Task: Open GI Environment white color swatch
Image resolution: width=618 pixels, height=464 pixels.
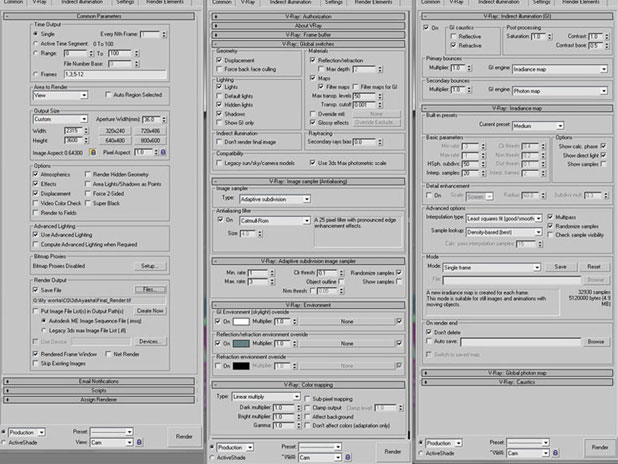Action: point(241,321)
